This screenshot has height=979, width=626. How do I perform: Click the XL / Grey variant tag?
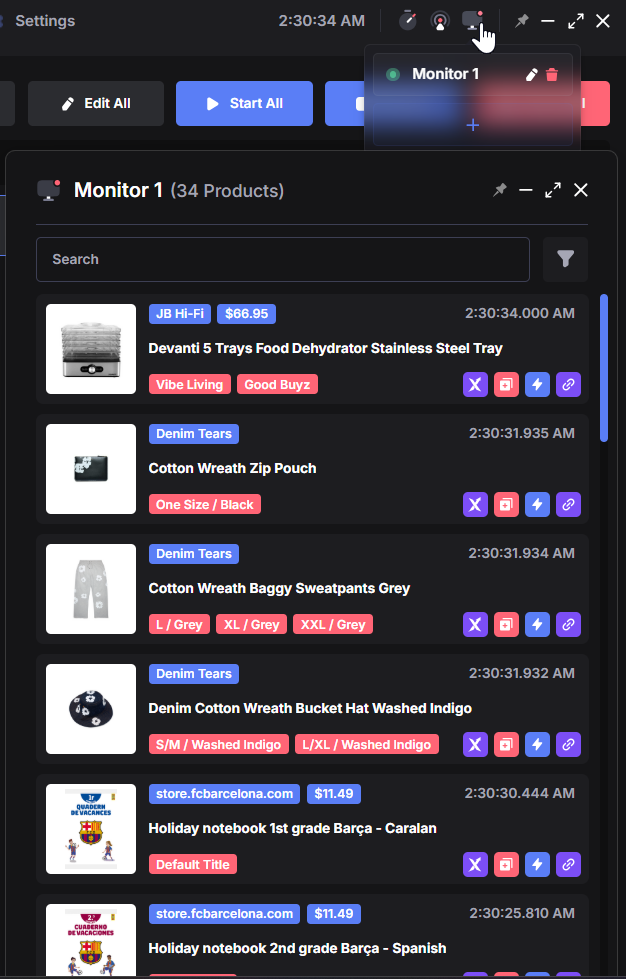point(252,624)
